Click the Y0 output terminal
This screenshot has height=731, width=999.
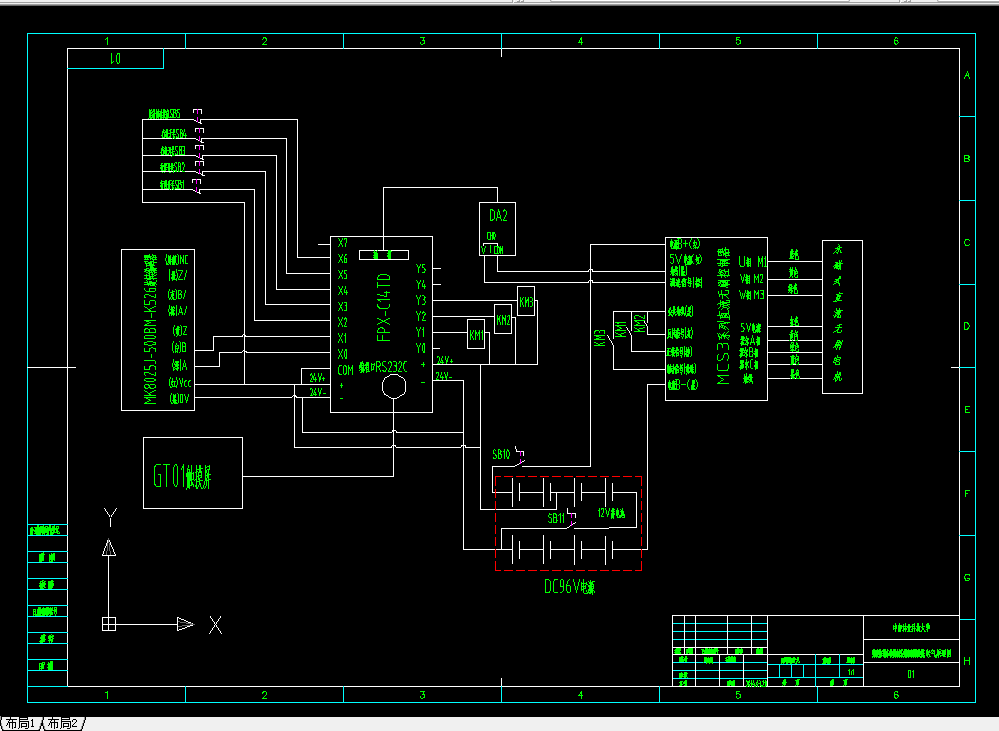[x=420, y=348]
